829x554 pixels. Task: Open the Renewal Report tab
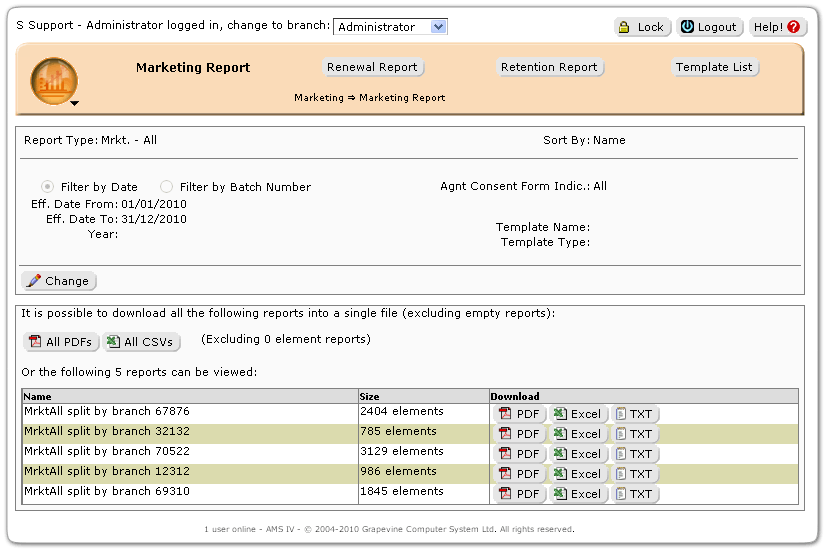(373, 67)
